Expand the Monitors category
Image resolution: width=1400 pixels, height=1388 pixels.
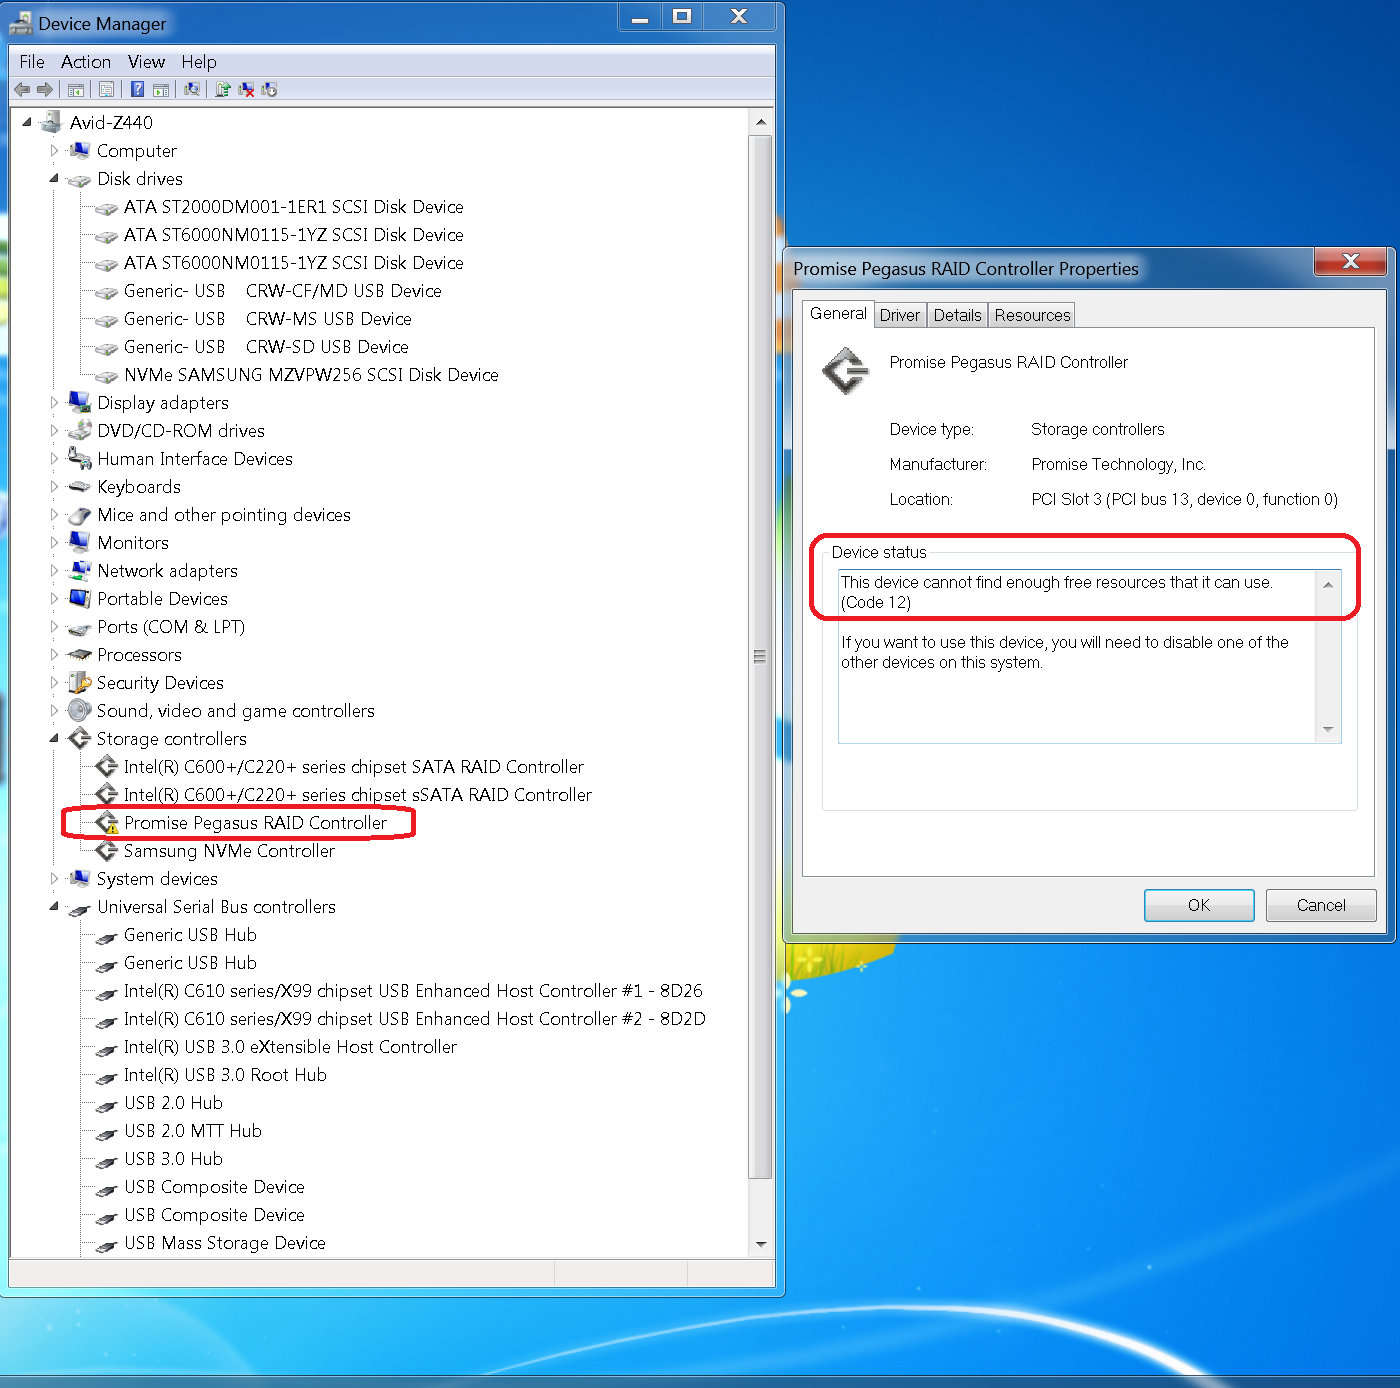[x=54, y=543]
